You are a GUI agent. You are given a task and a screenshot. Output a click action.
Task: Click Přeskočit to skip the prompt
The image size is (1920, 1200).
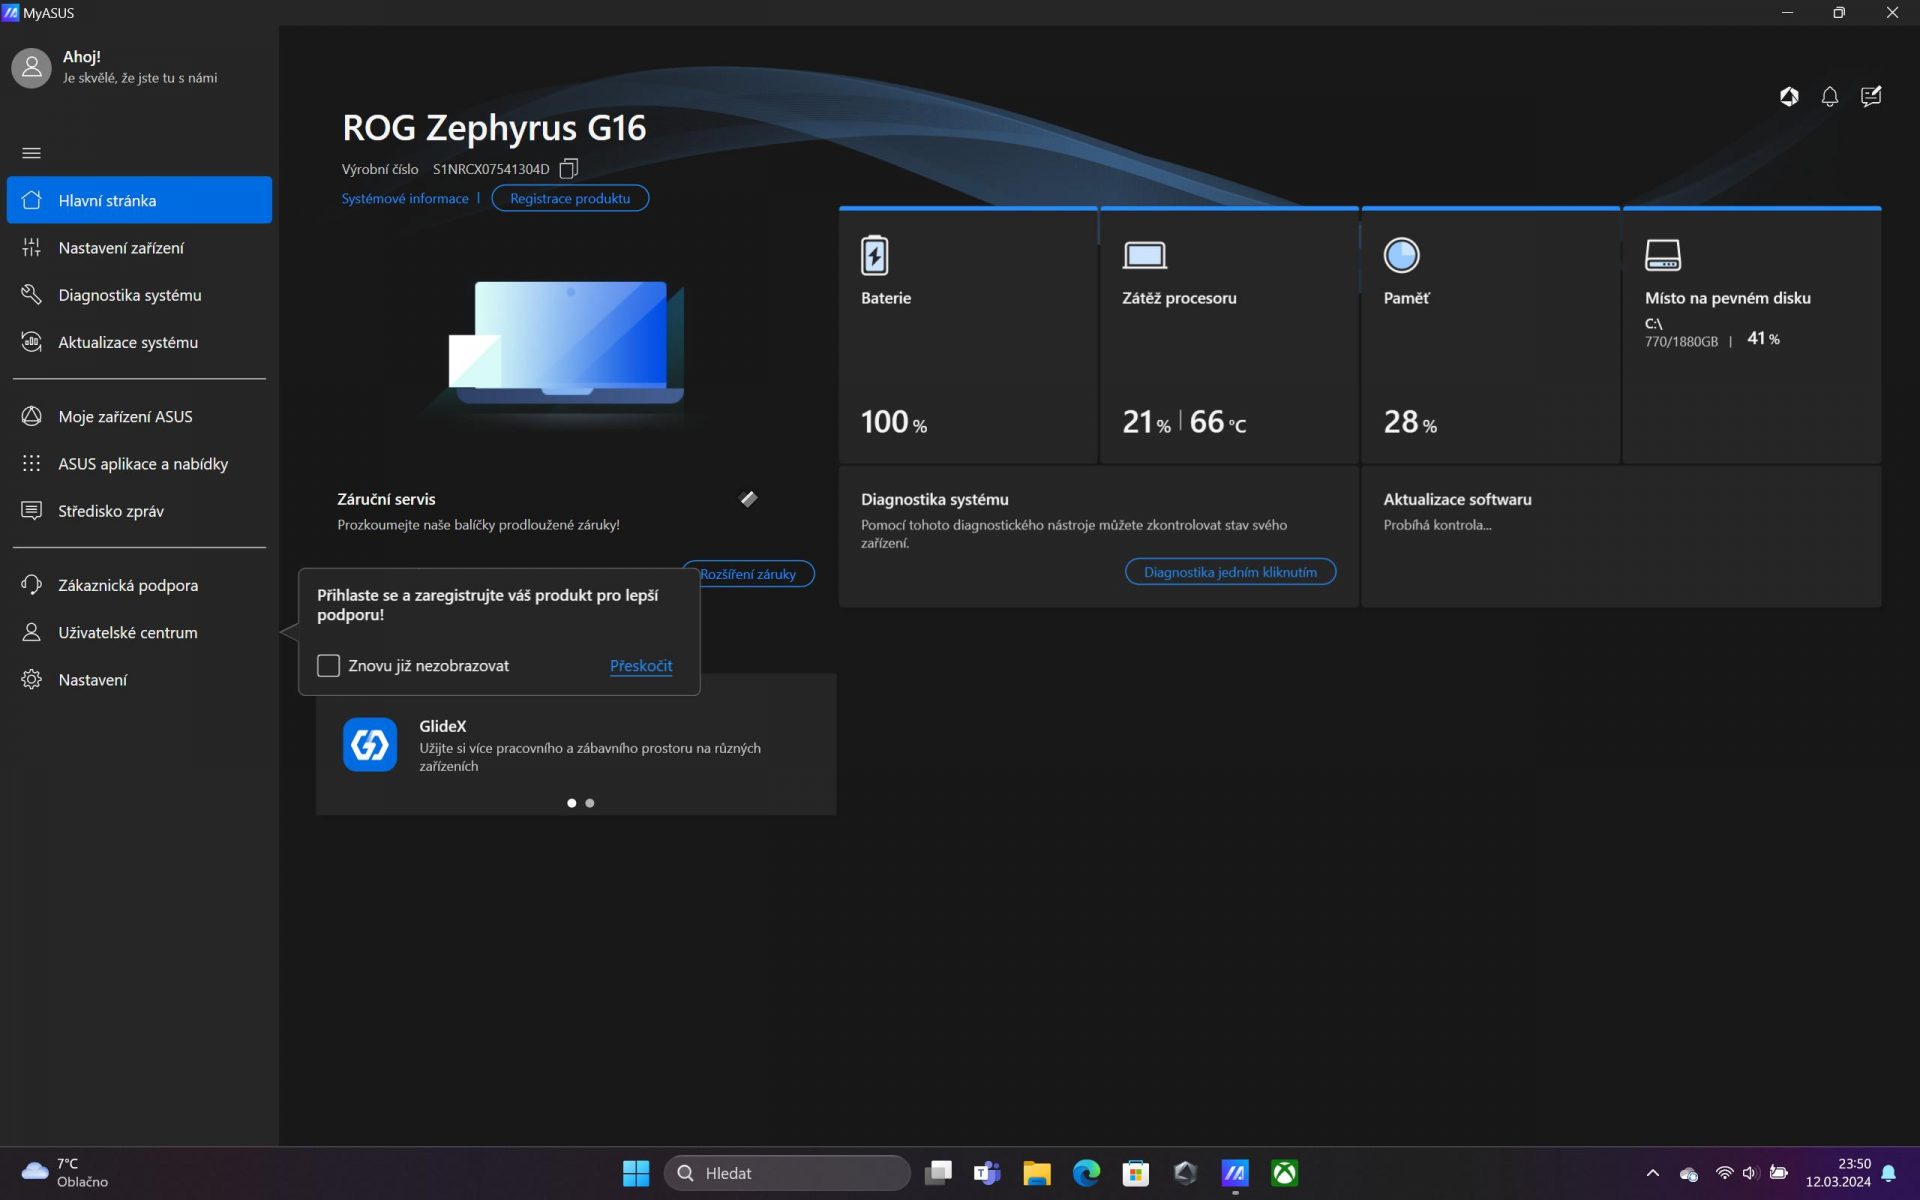641,666
